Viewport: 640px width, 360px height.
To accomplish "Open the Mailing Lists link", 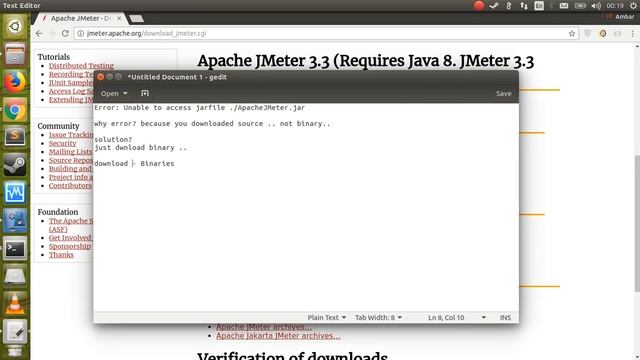I will coord(71,152).
